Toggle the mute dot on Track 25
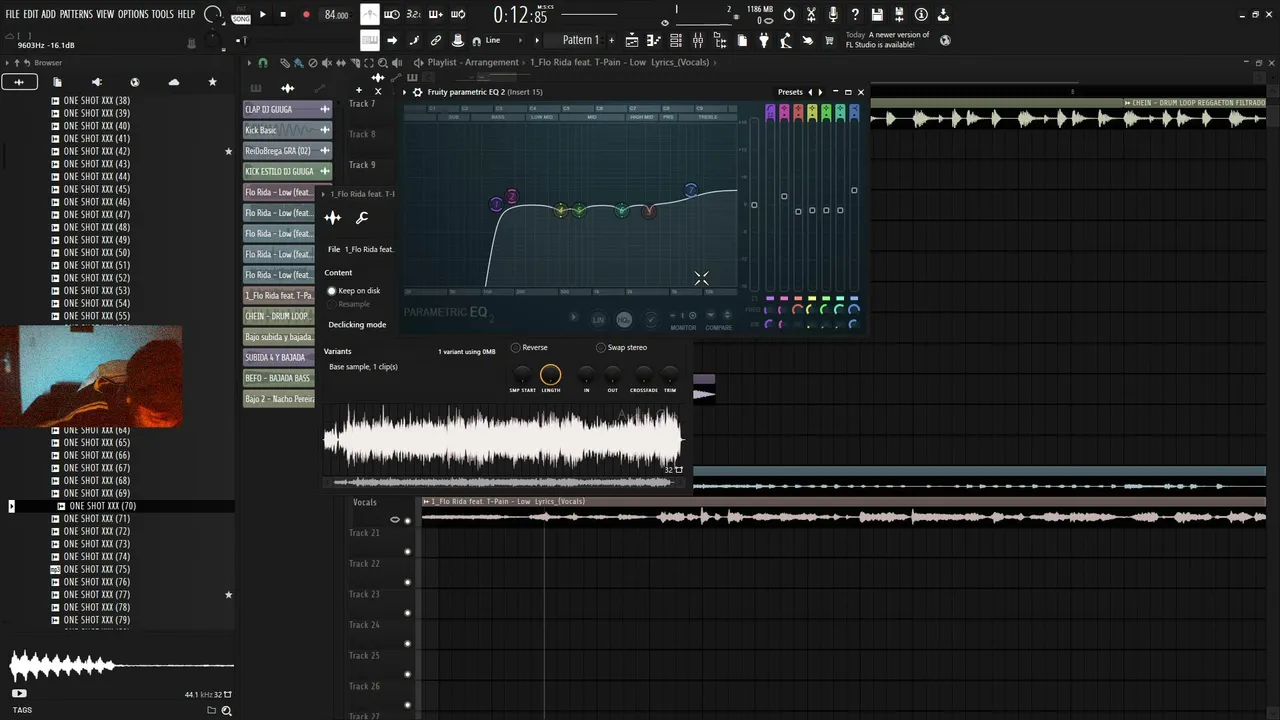Image resolution: width=1280 pixels, height=720 pixels. point(407,674)
